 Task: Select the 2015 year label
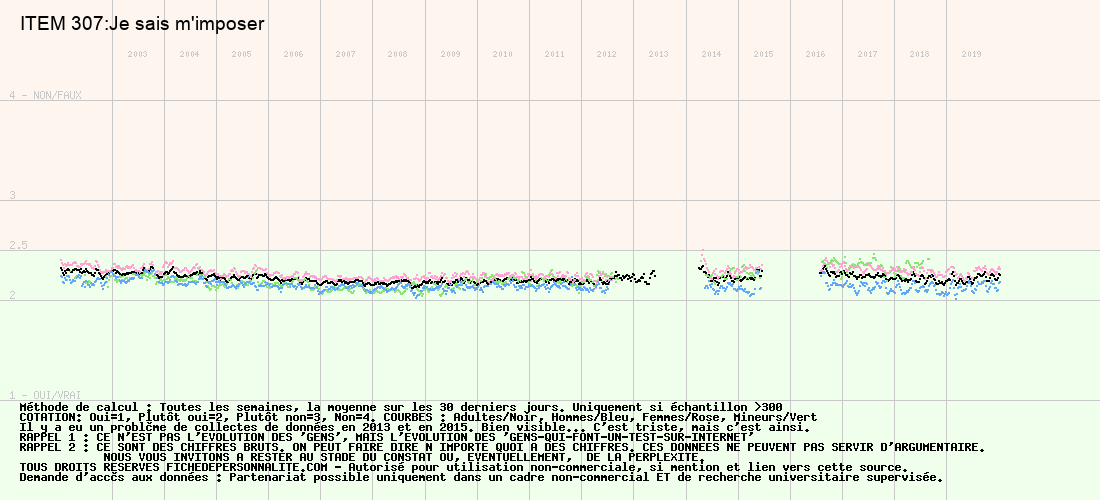(x=763, y=54)
